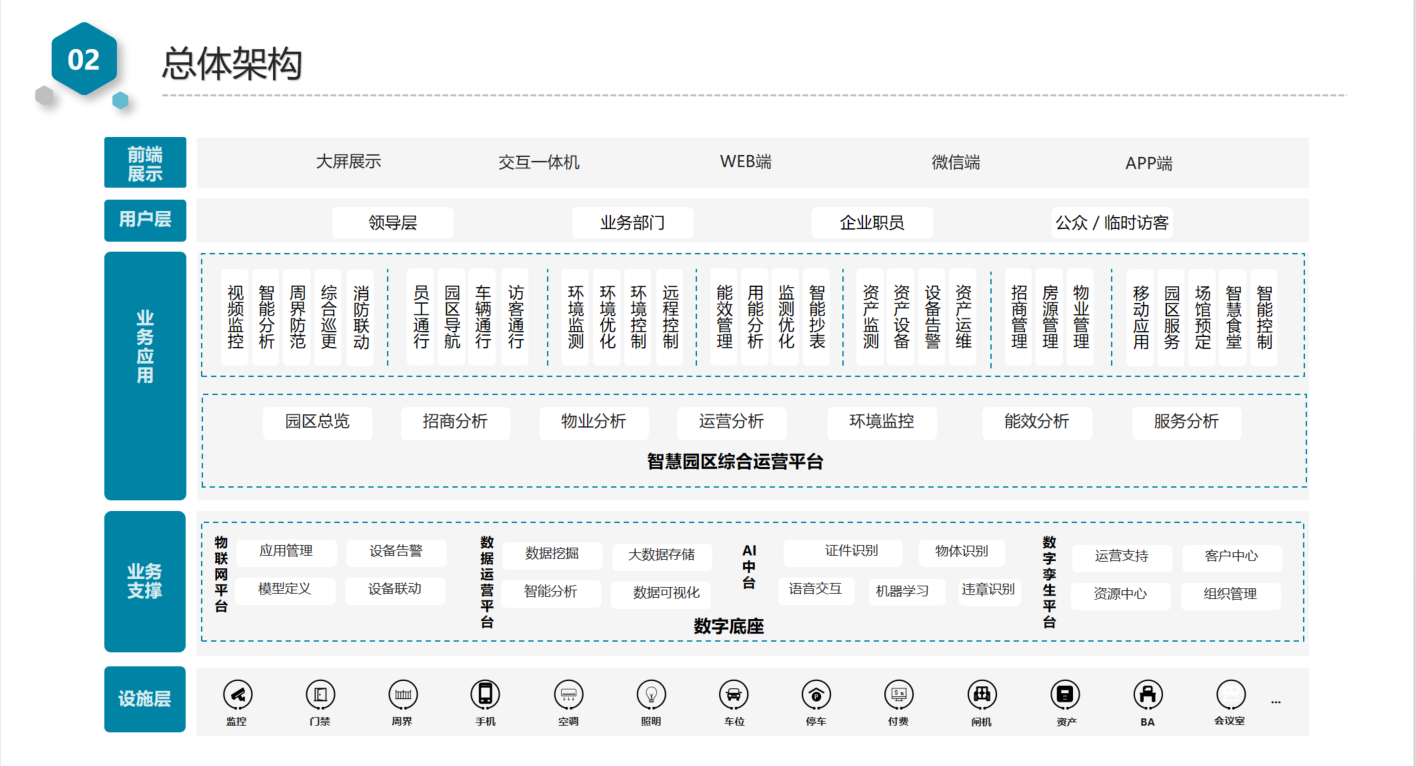This screenshot has height=766, width=1416.
Task: Click the 02 hexagon section badge
Action: pyautogui.click(x=84, y=60)
